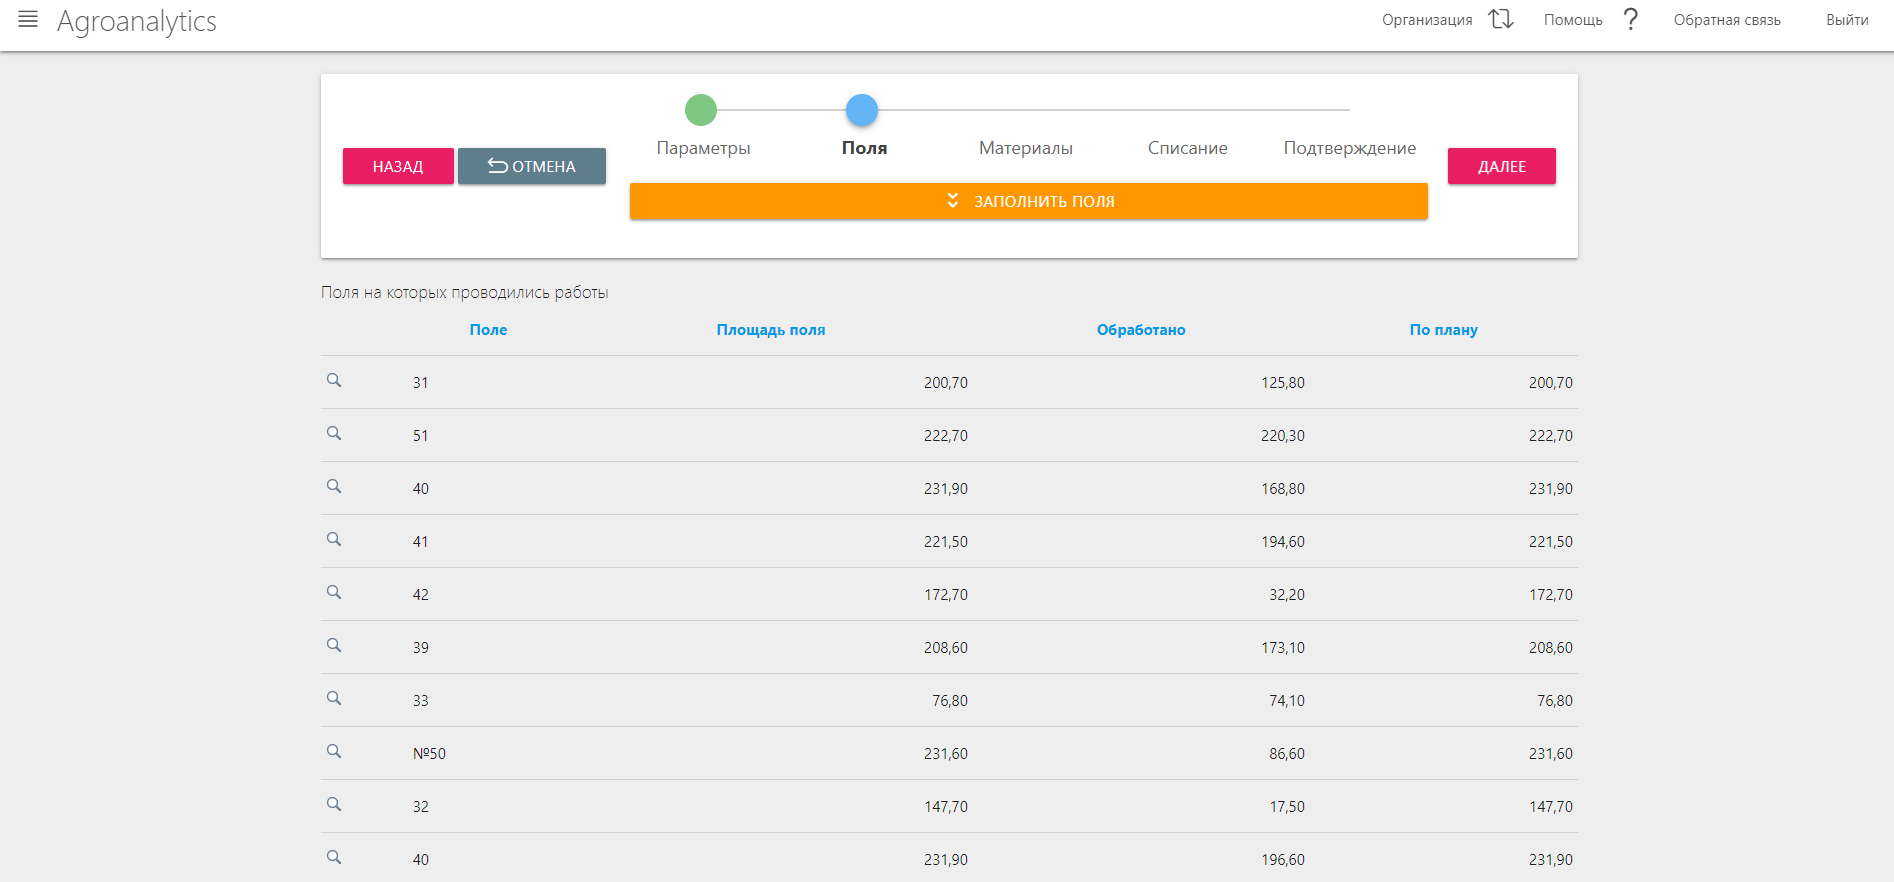
Task: Inspect field 33 using its magnifier
Action: [334, 699]
